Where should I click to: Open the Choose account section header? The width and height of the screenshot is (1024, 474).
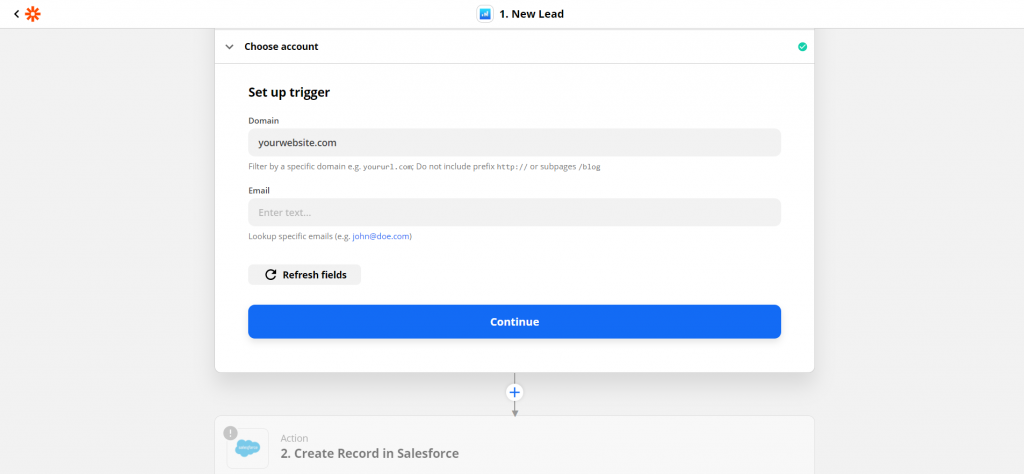click(x=515, y=46)
